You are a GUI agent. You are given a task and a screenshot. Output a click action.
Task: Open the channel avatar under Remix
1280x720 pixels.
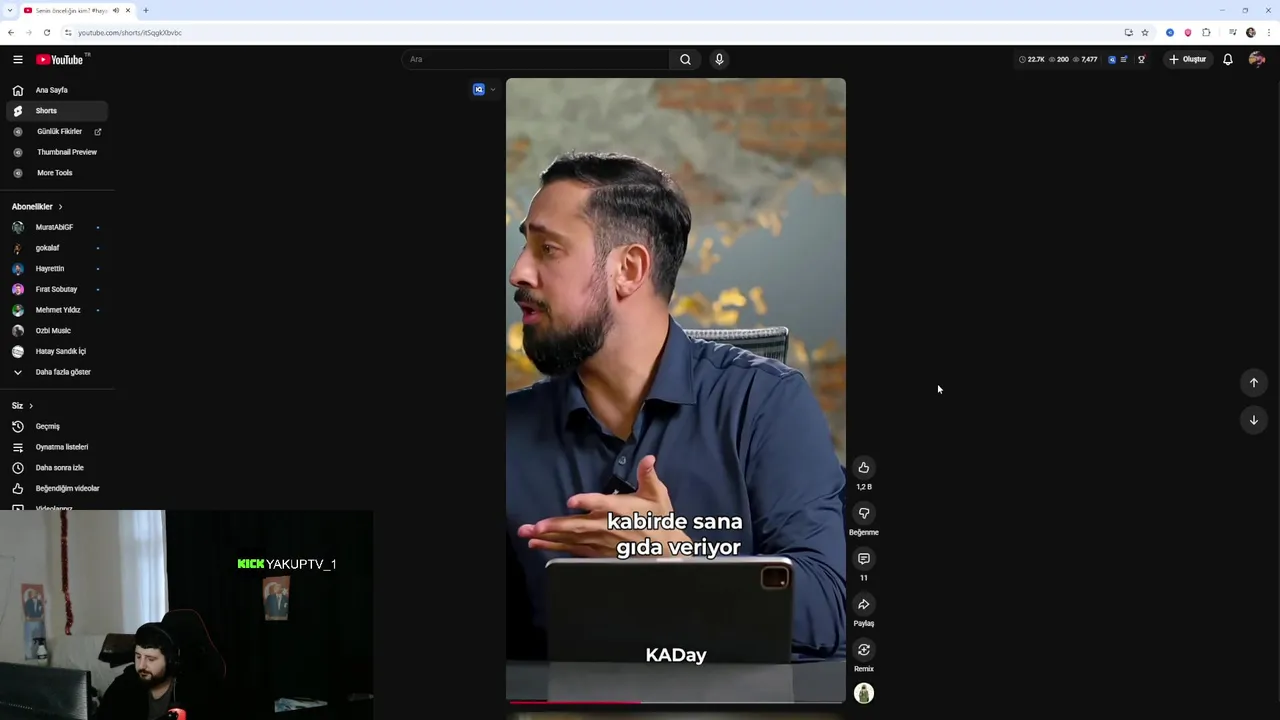pos(864,693)
